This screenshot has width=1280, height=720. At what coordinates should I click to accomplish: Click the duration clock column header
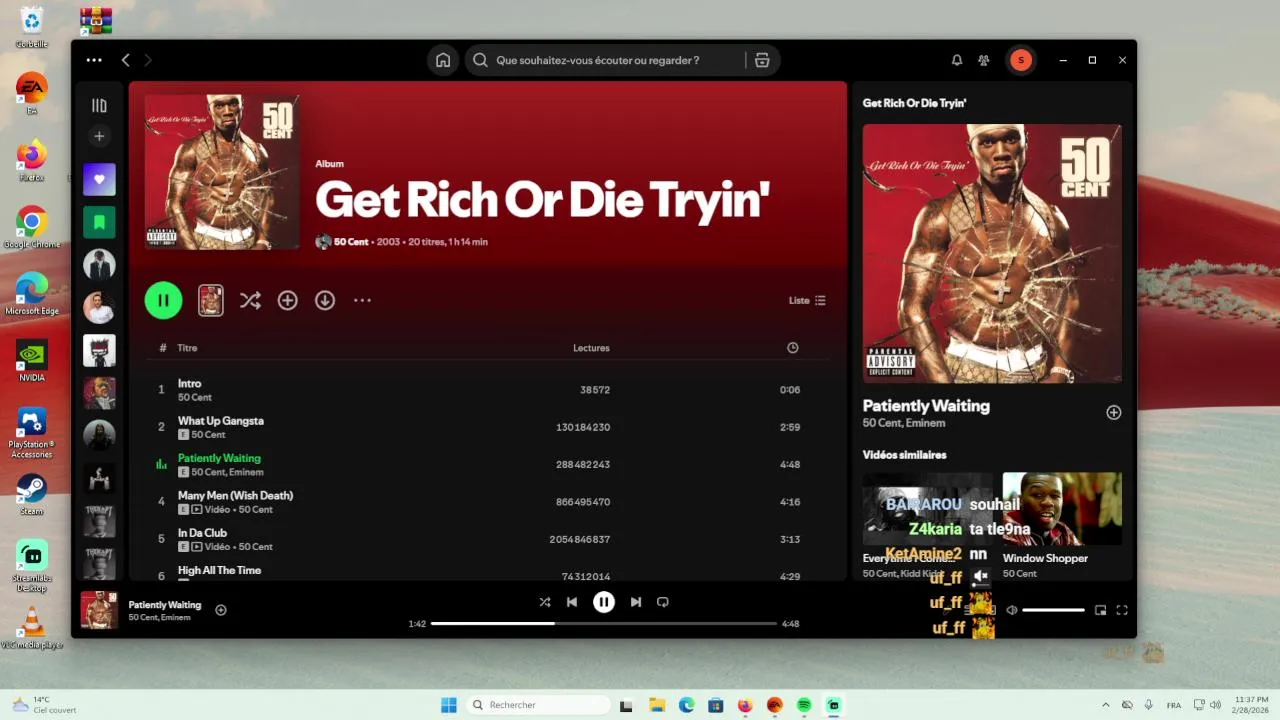(793, 348)
